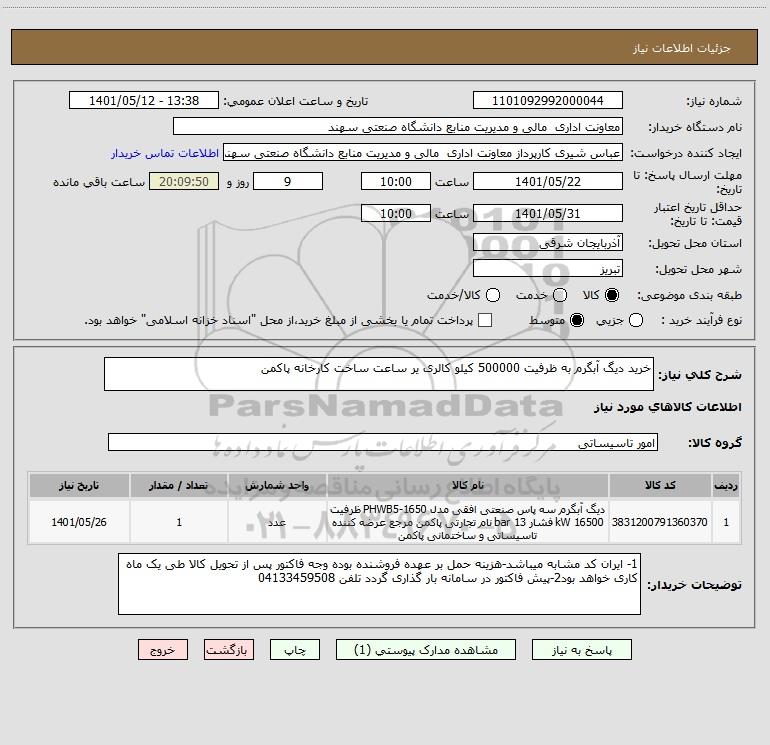Click the remaining time 20:09:50 field
The height and width of the screenshot is (745, 770).
click(x=184, y=181)
